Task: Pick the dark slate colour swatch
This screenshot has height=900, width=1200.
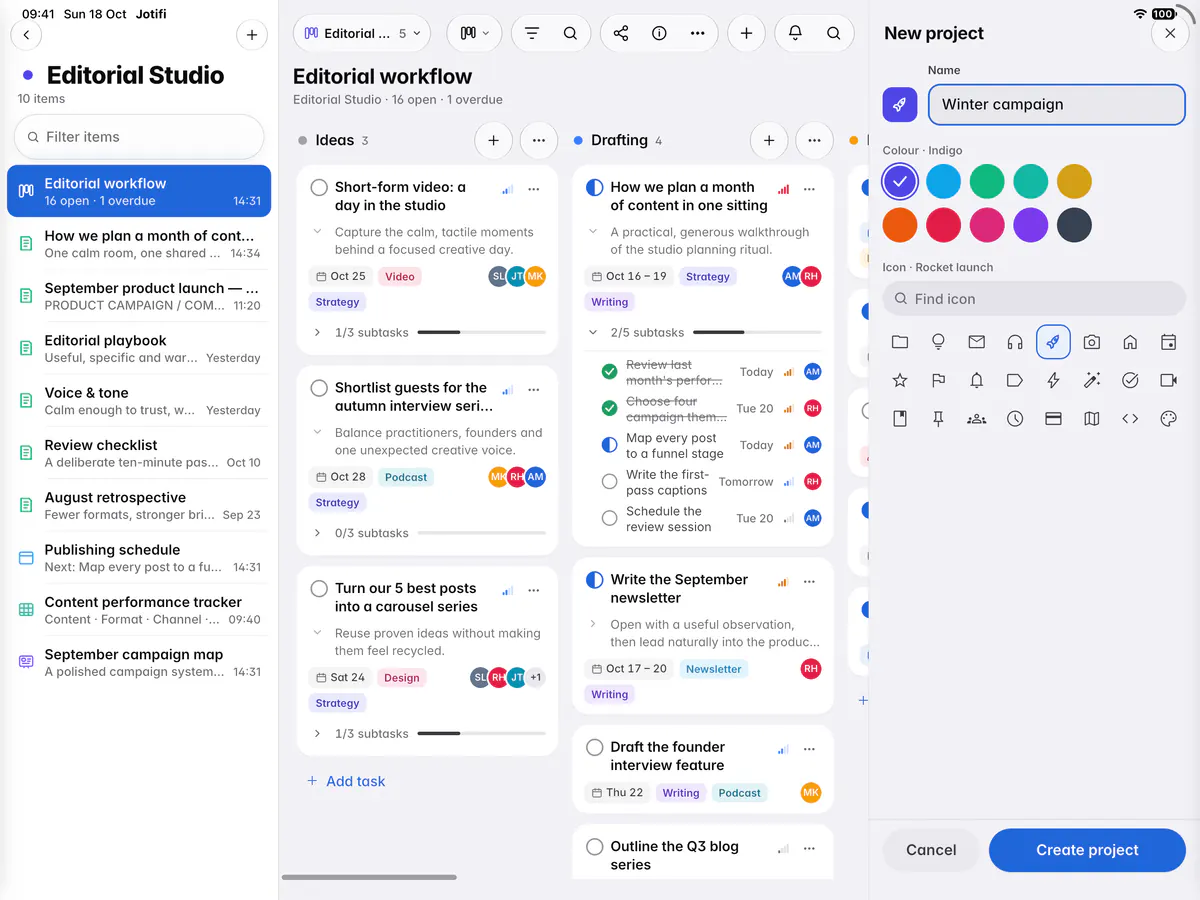Action: pyautogui.click(x=1074, y=225)
